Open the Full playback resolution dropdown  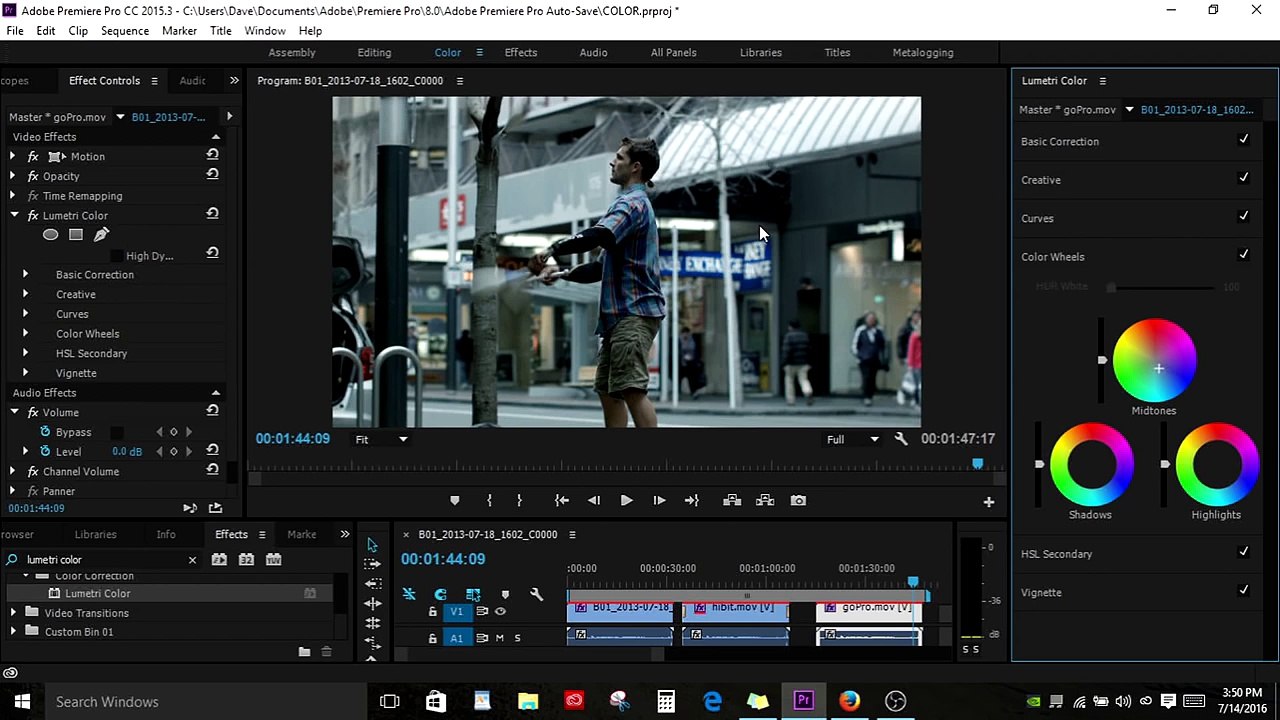click(852, 439)
